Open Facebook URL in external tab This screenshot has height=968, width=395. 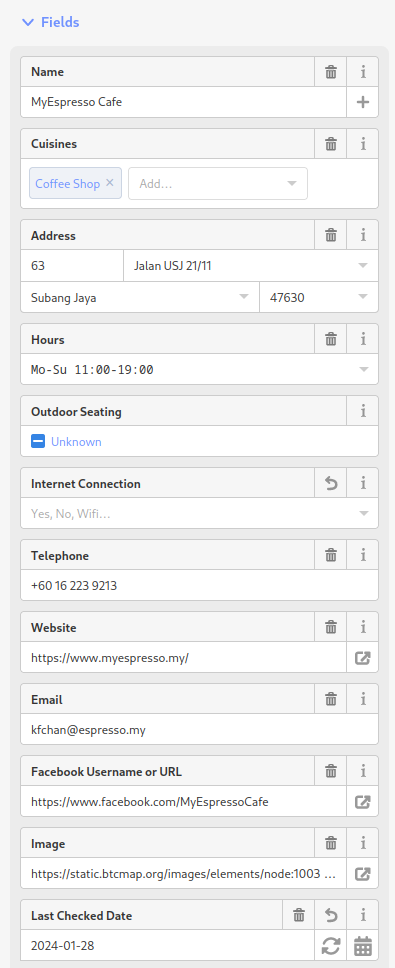363,802
